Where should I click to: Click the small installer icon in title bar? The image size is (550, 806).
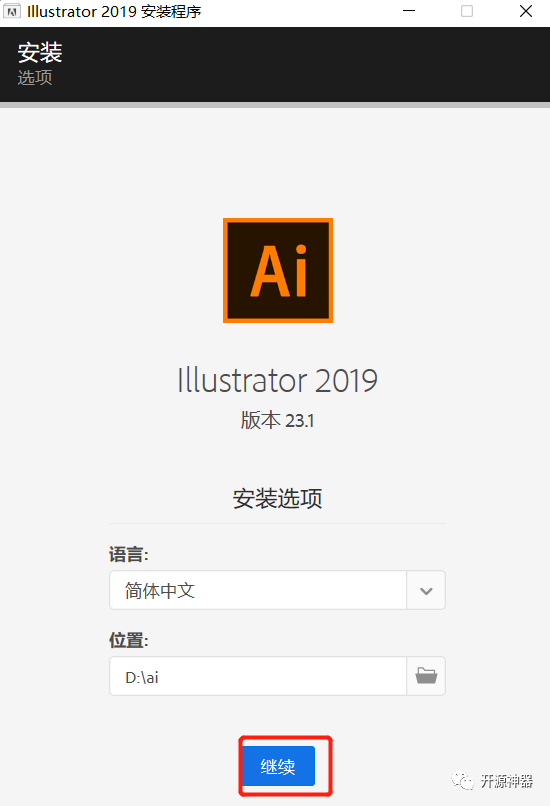click(x=11, y=11)
